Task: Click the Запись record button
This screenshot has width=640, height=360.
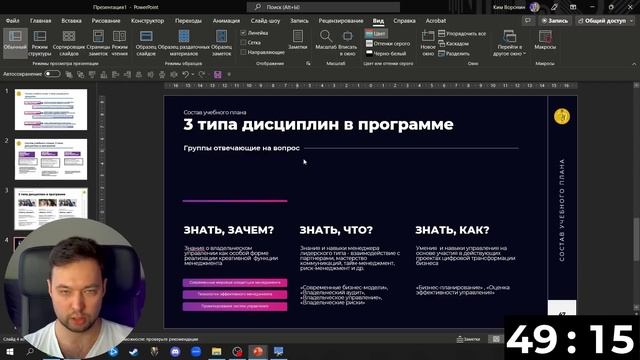Action: 554,20
